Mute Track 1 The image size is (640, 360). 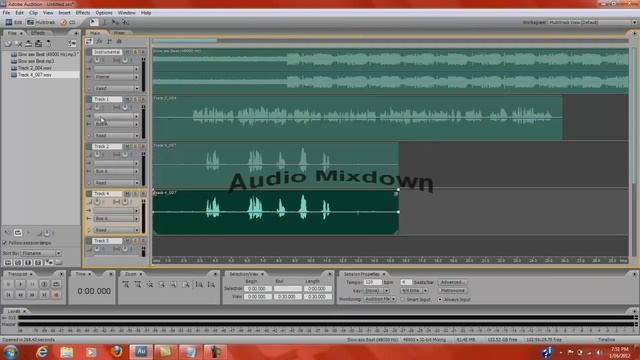click(x=128, y=99)
